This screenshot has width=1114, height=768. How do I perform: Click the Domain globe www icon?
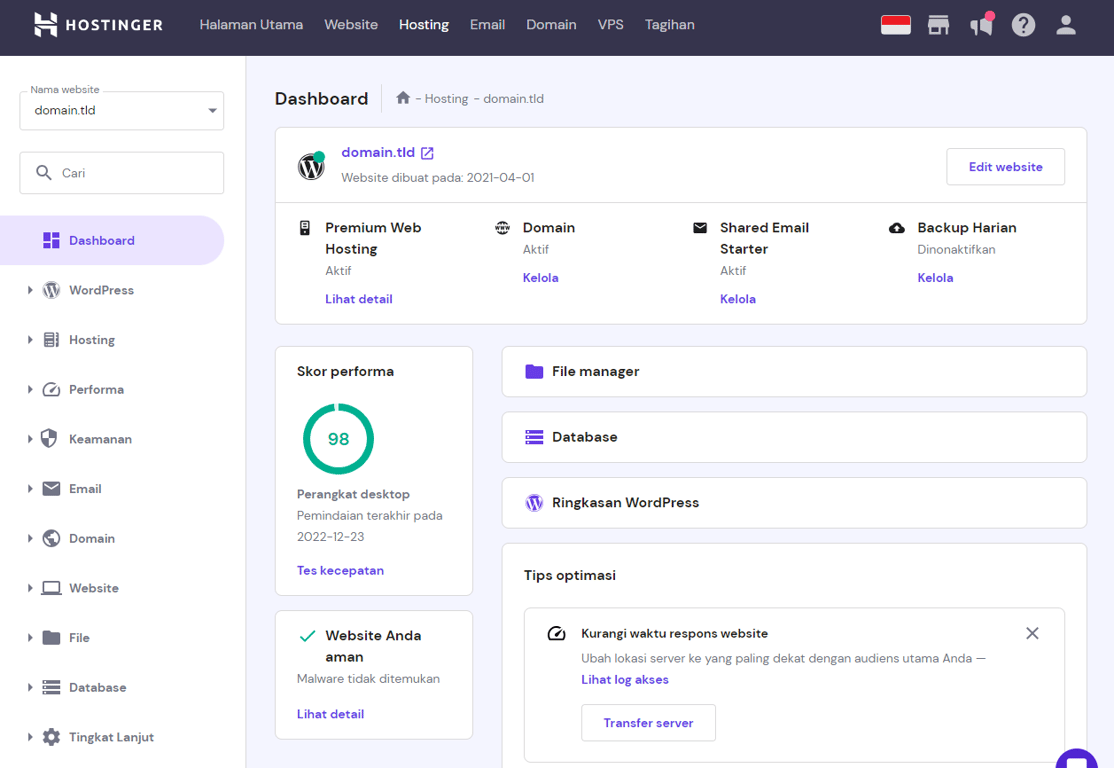point(502,228)
